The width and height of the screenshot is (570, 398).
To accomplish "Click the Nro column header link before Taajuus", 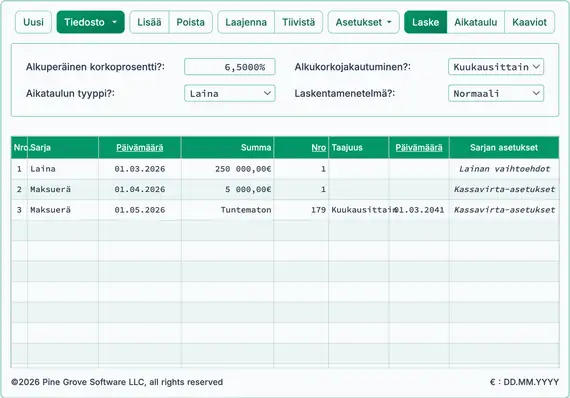I will pos(318,148).
